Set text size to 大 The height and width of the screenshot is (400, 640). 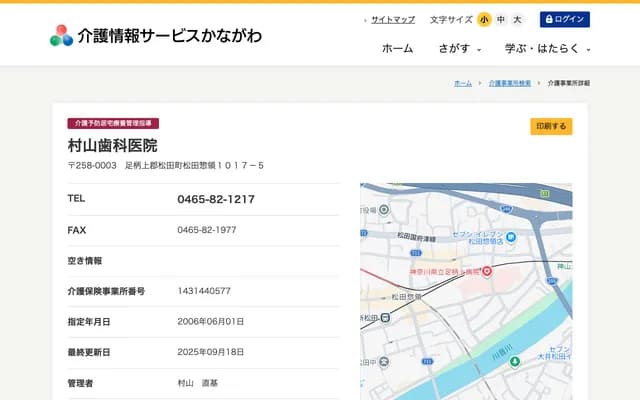517,20
